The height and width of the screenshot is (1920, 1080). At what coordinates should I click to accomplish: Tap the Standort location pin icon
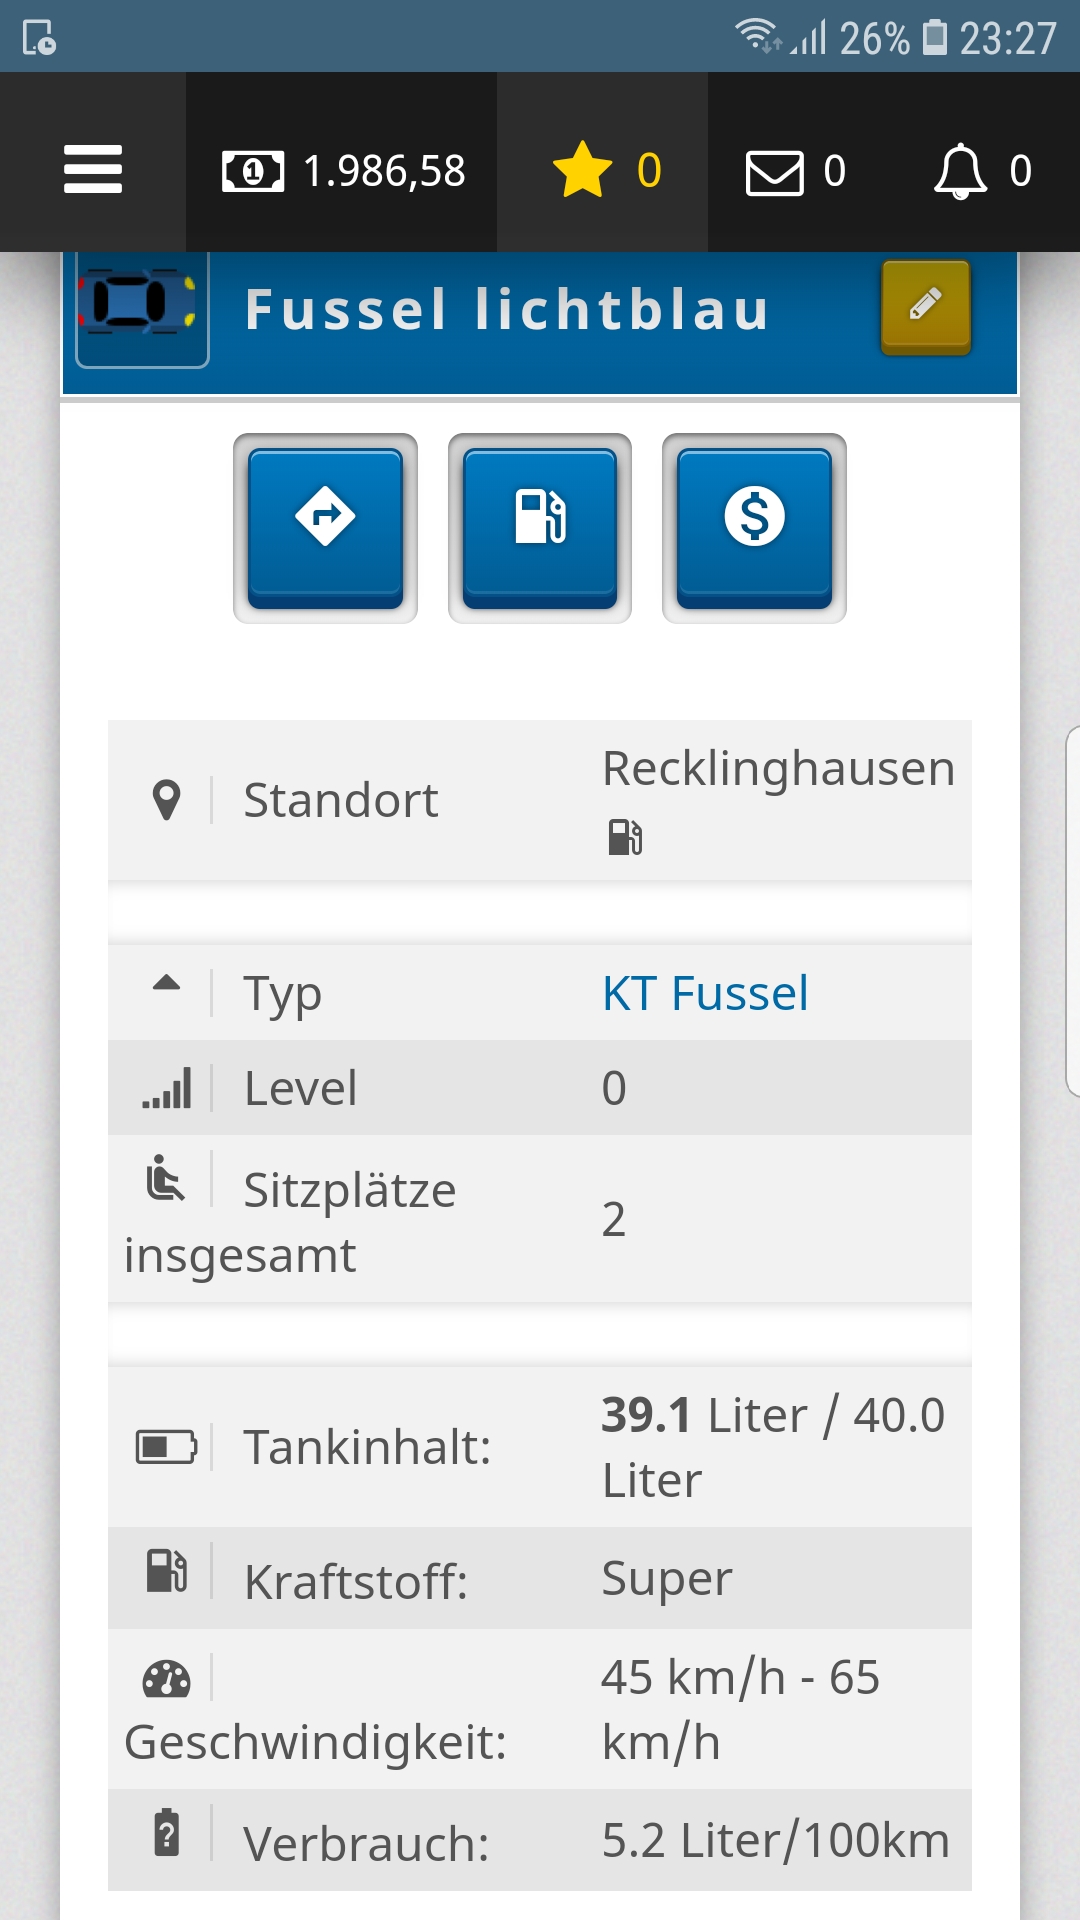pos(166,800)
